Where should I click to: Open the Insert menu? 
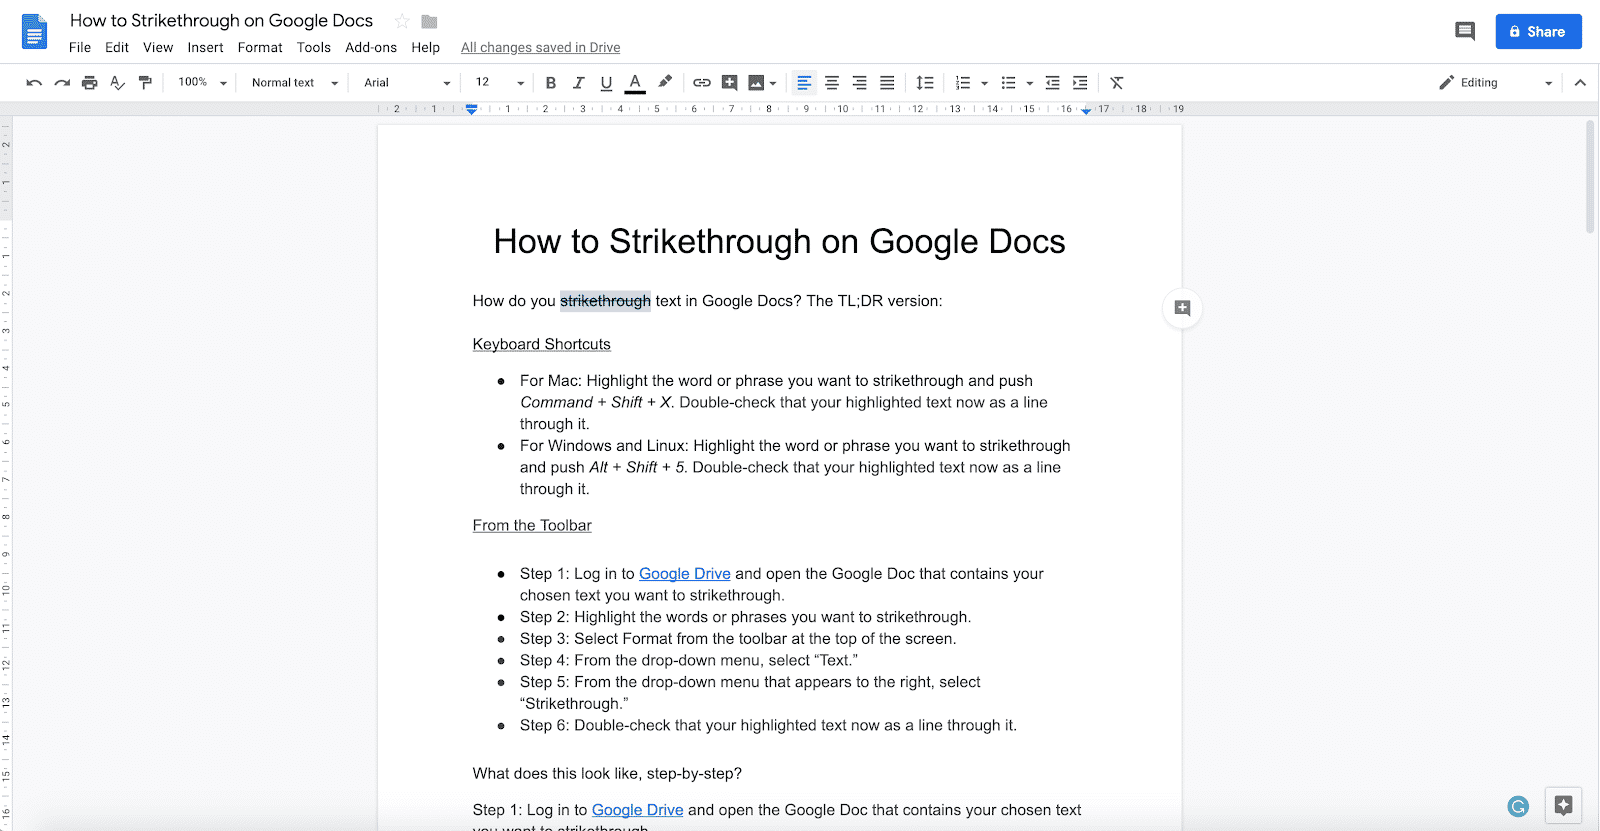coord(205,47)
